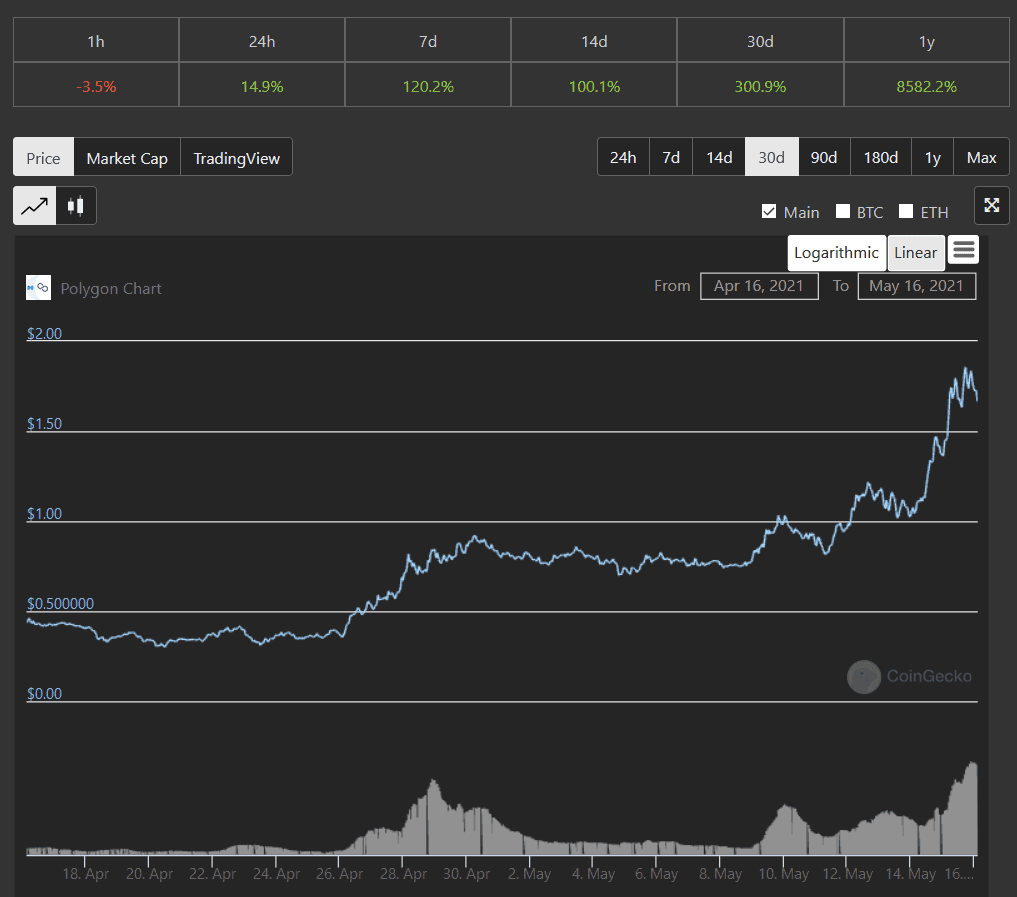The height and width of the screenshot is (897, 1017).
Task: Enable the BTC comparison checkbox
Action: click(x=843, y=211)
